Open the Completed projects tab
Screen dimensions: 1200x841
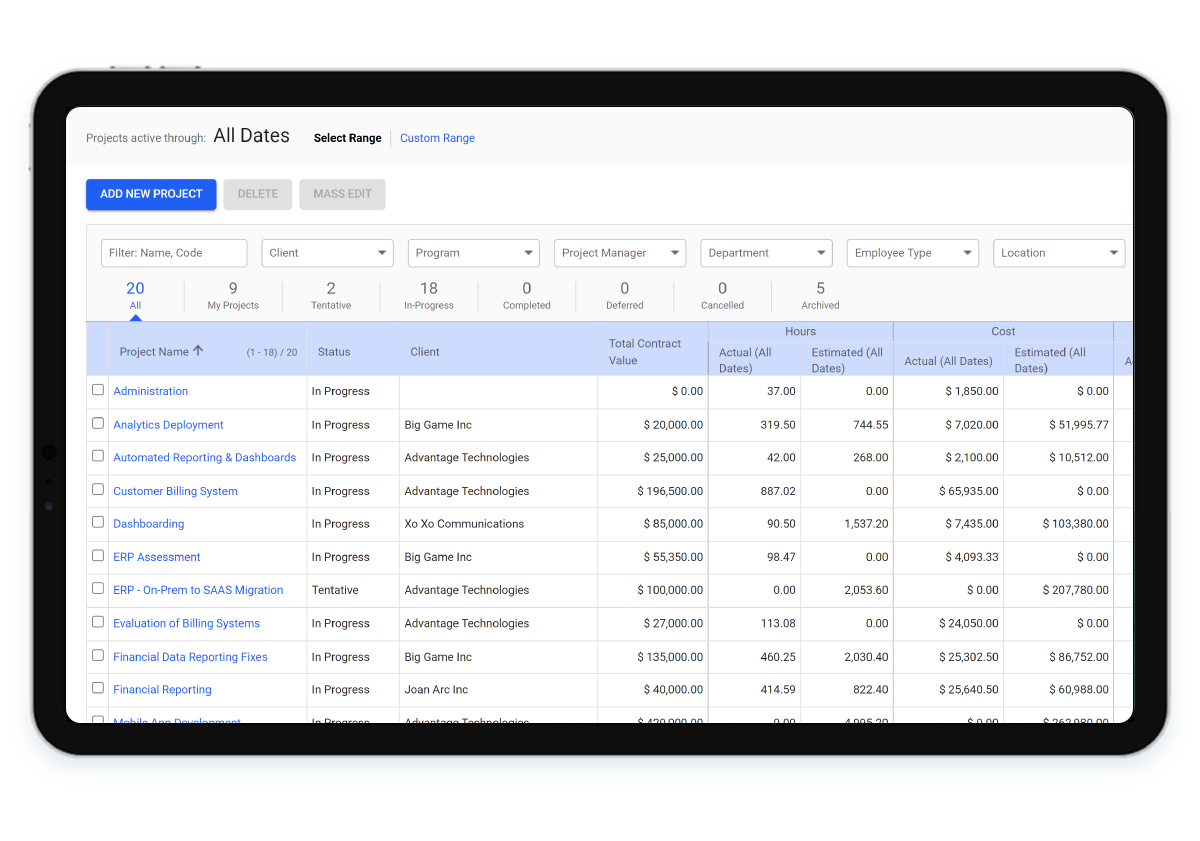click(x=527, y=296)
